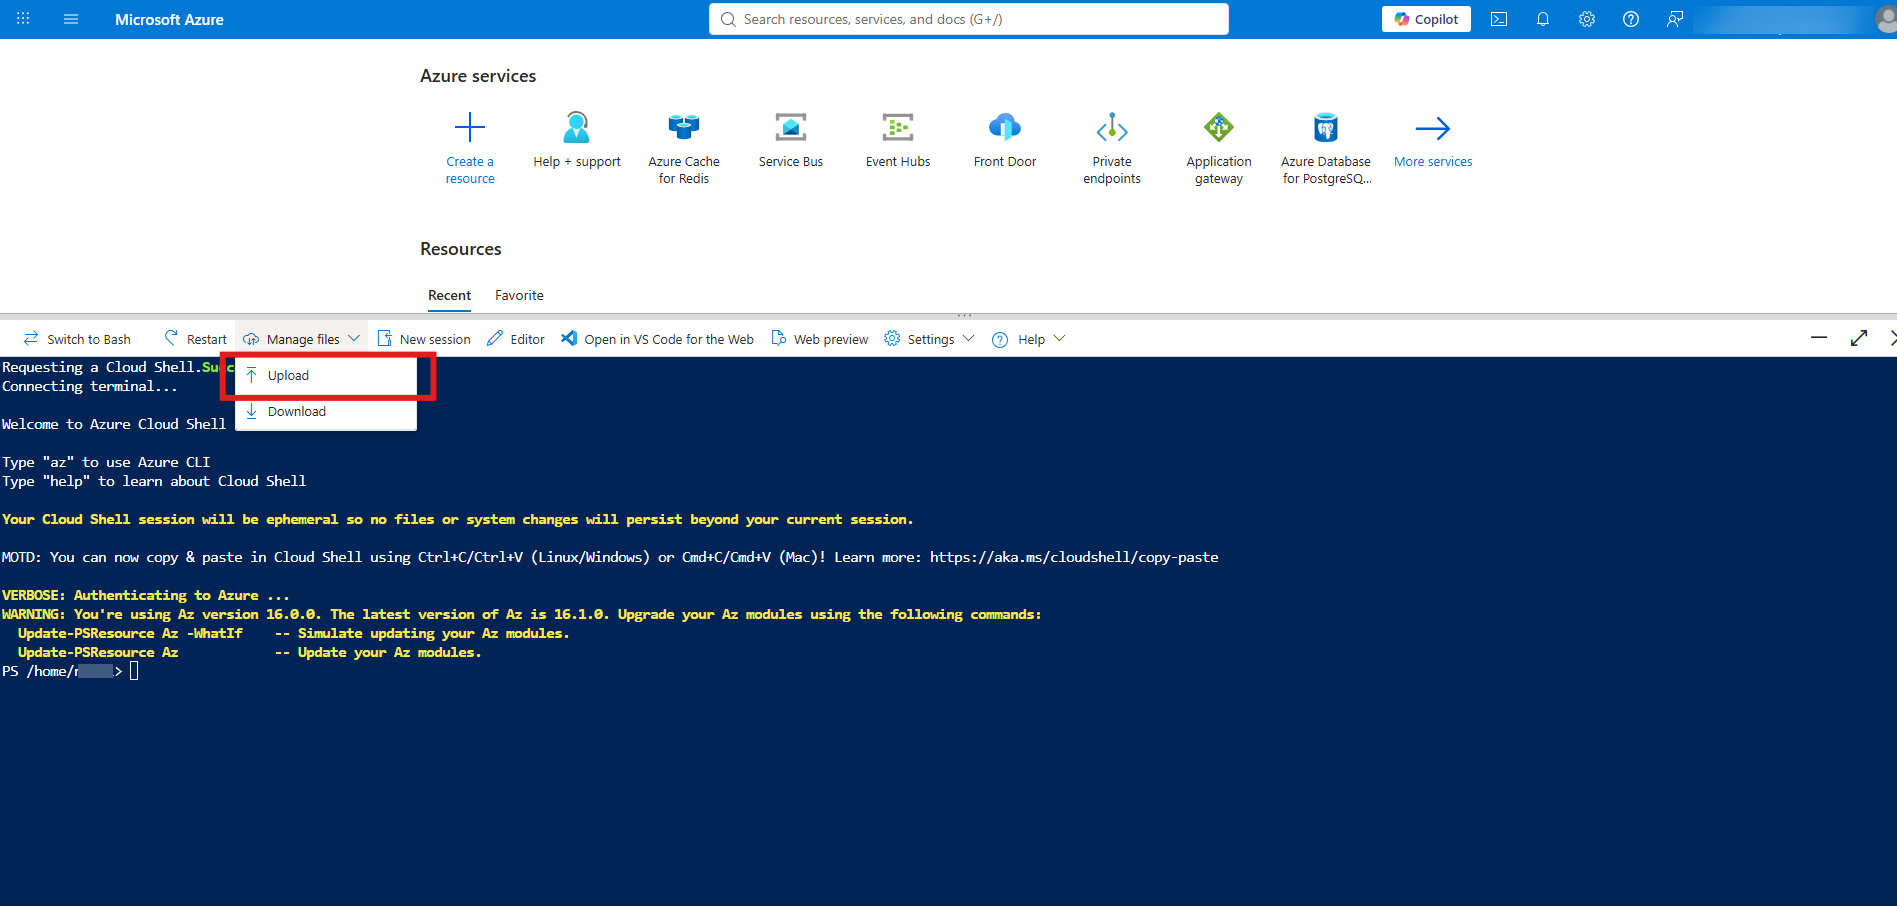Open Private endpoints service
The image size is (1897, 906).
(x=1112, y=148)
